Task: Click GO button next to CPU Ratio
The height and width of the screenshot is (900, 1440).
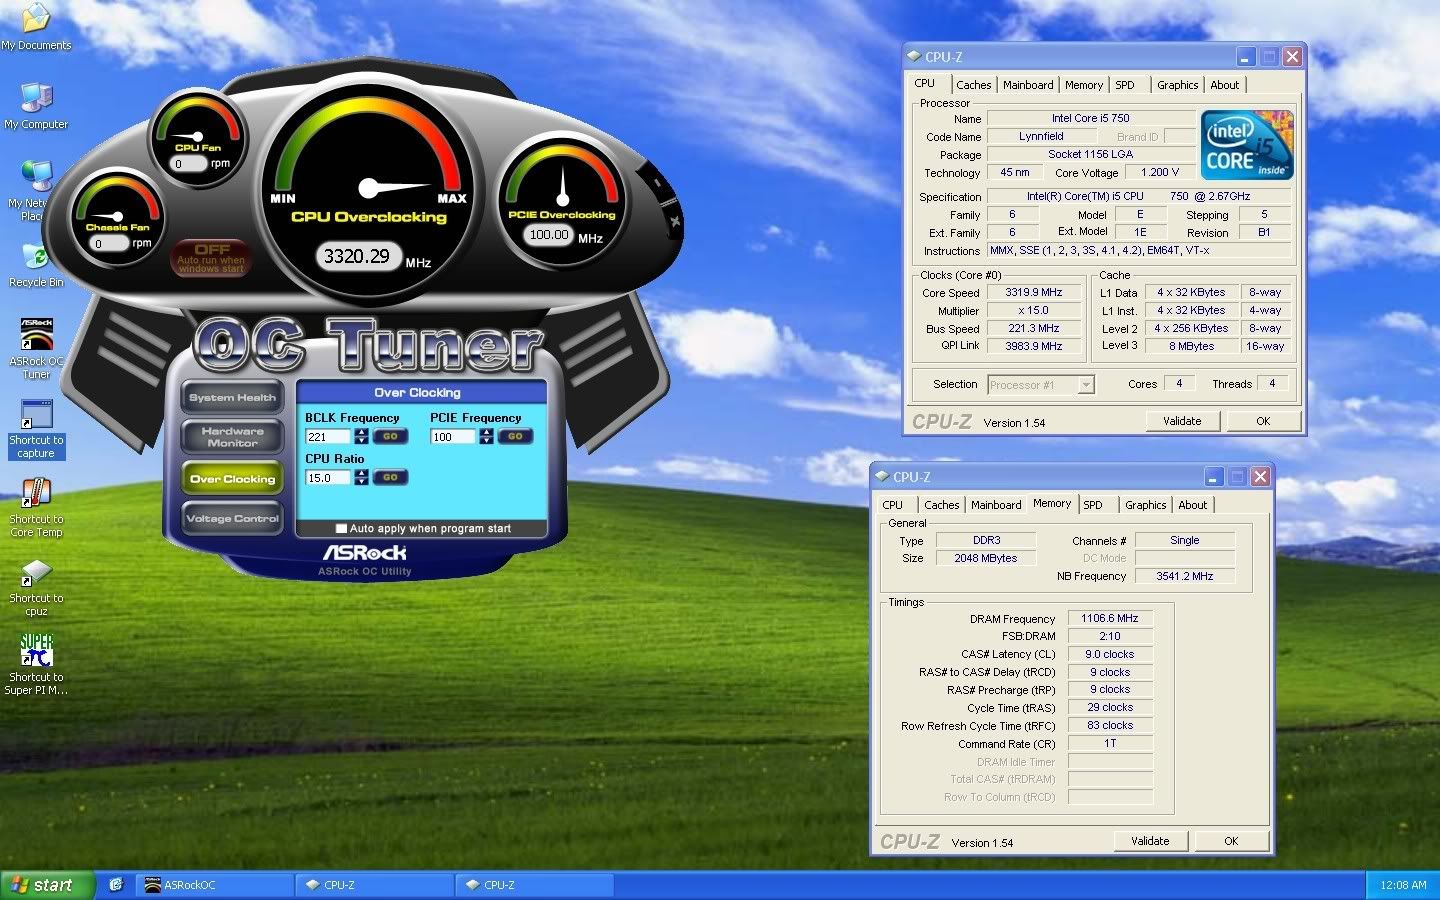Action: point(390,477)
